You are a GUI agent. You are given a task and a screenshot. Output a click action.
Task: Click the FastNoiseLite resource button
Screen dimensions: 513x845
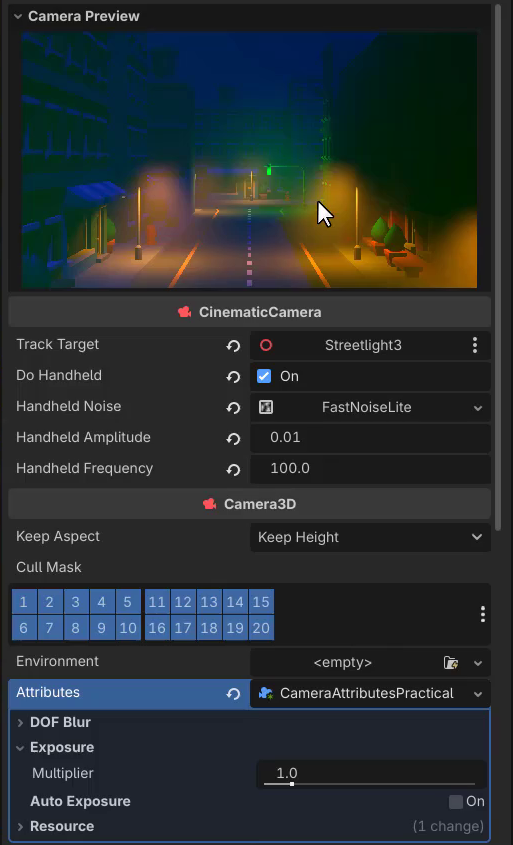point(358,408)
